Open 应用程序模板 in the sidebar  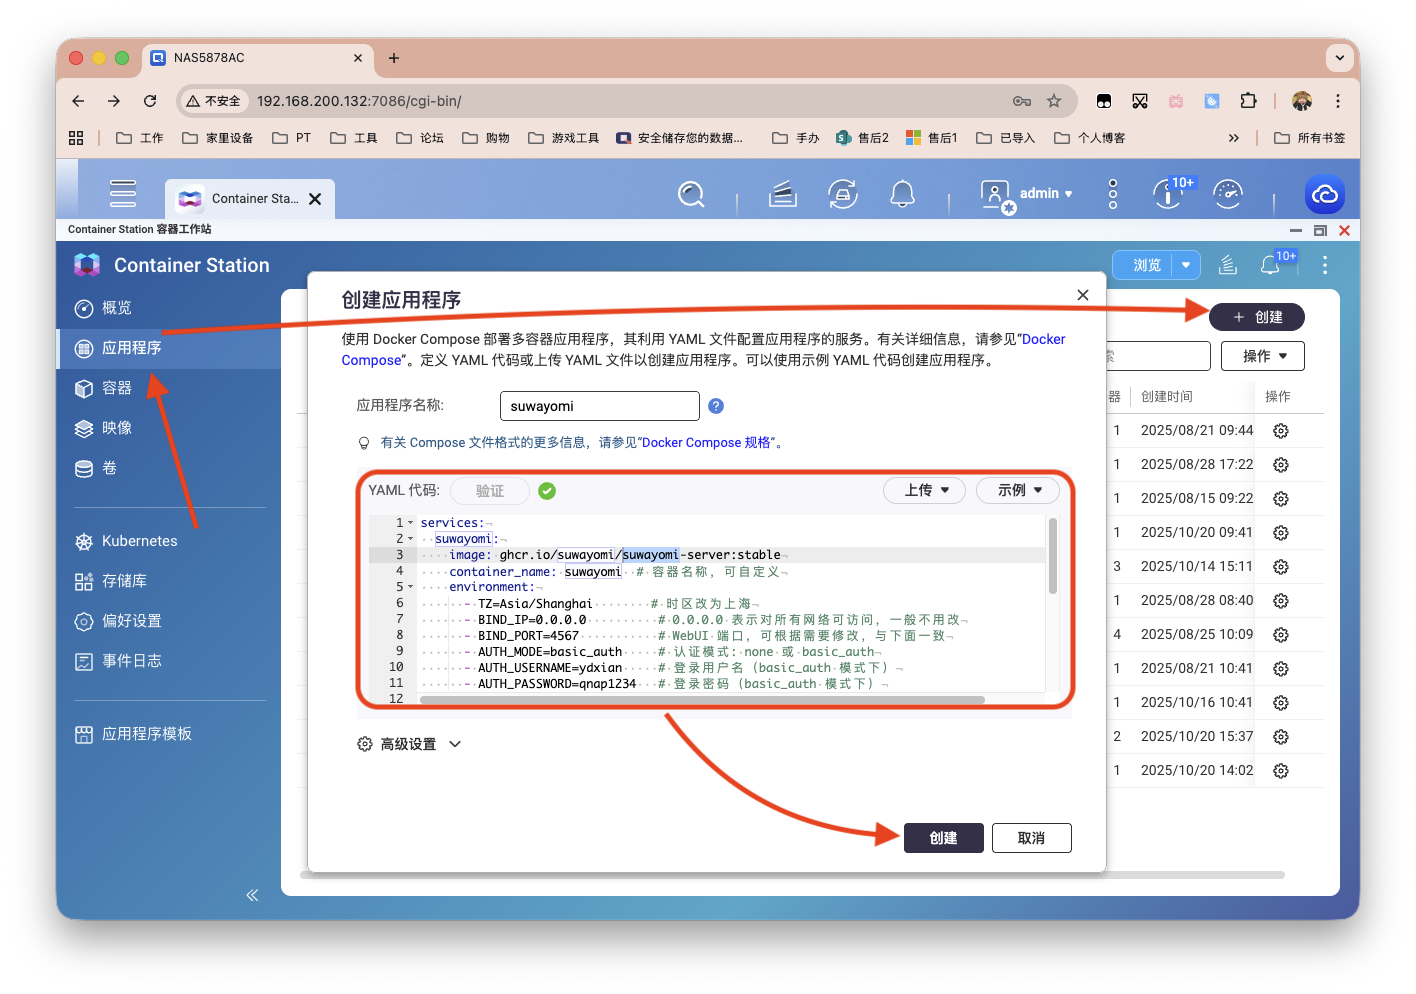tap(146, 734)
